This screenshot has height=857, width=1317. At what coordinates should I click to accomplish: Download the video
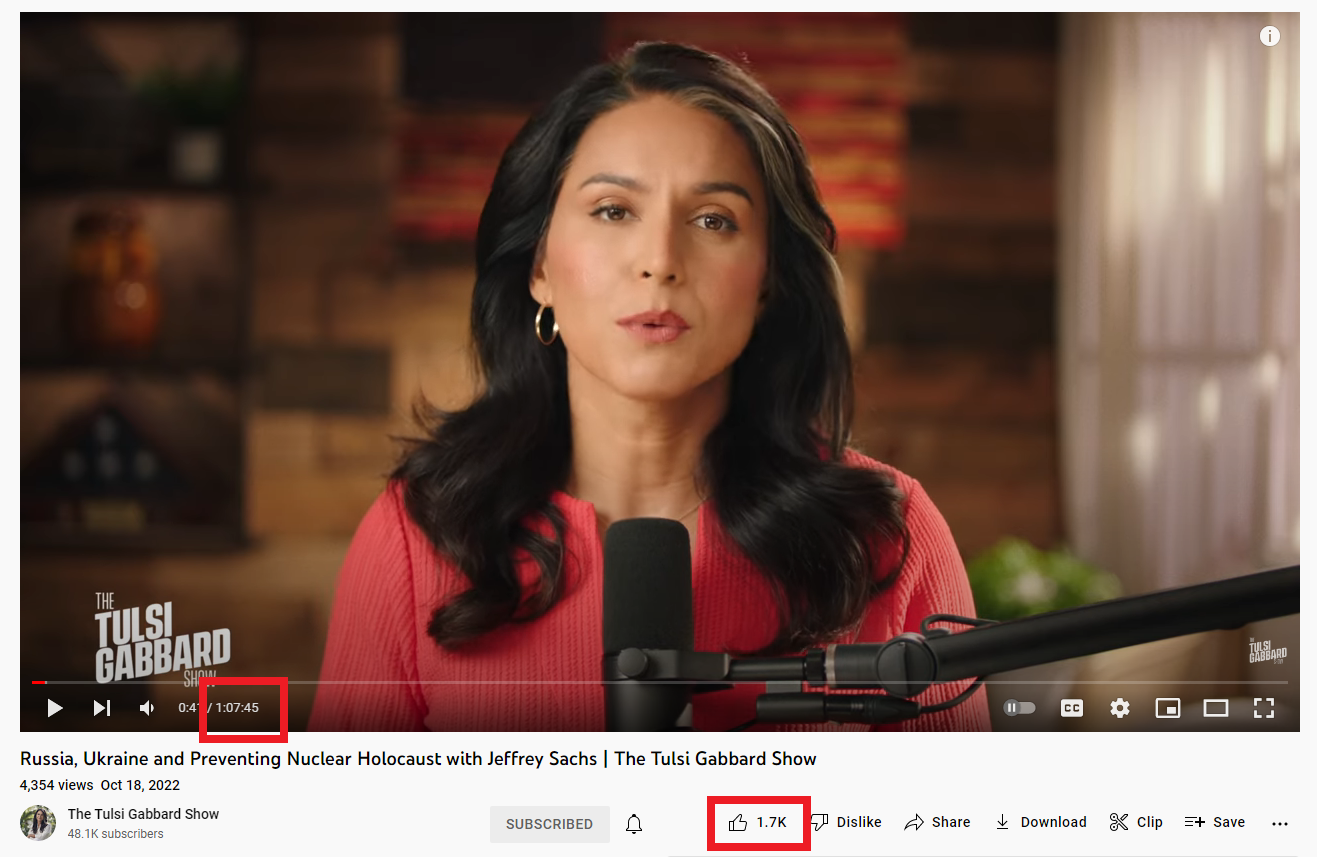tap(1040, 822)
